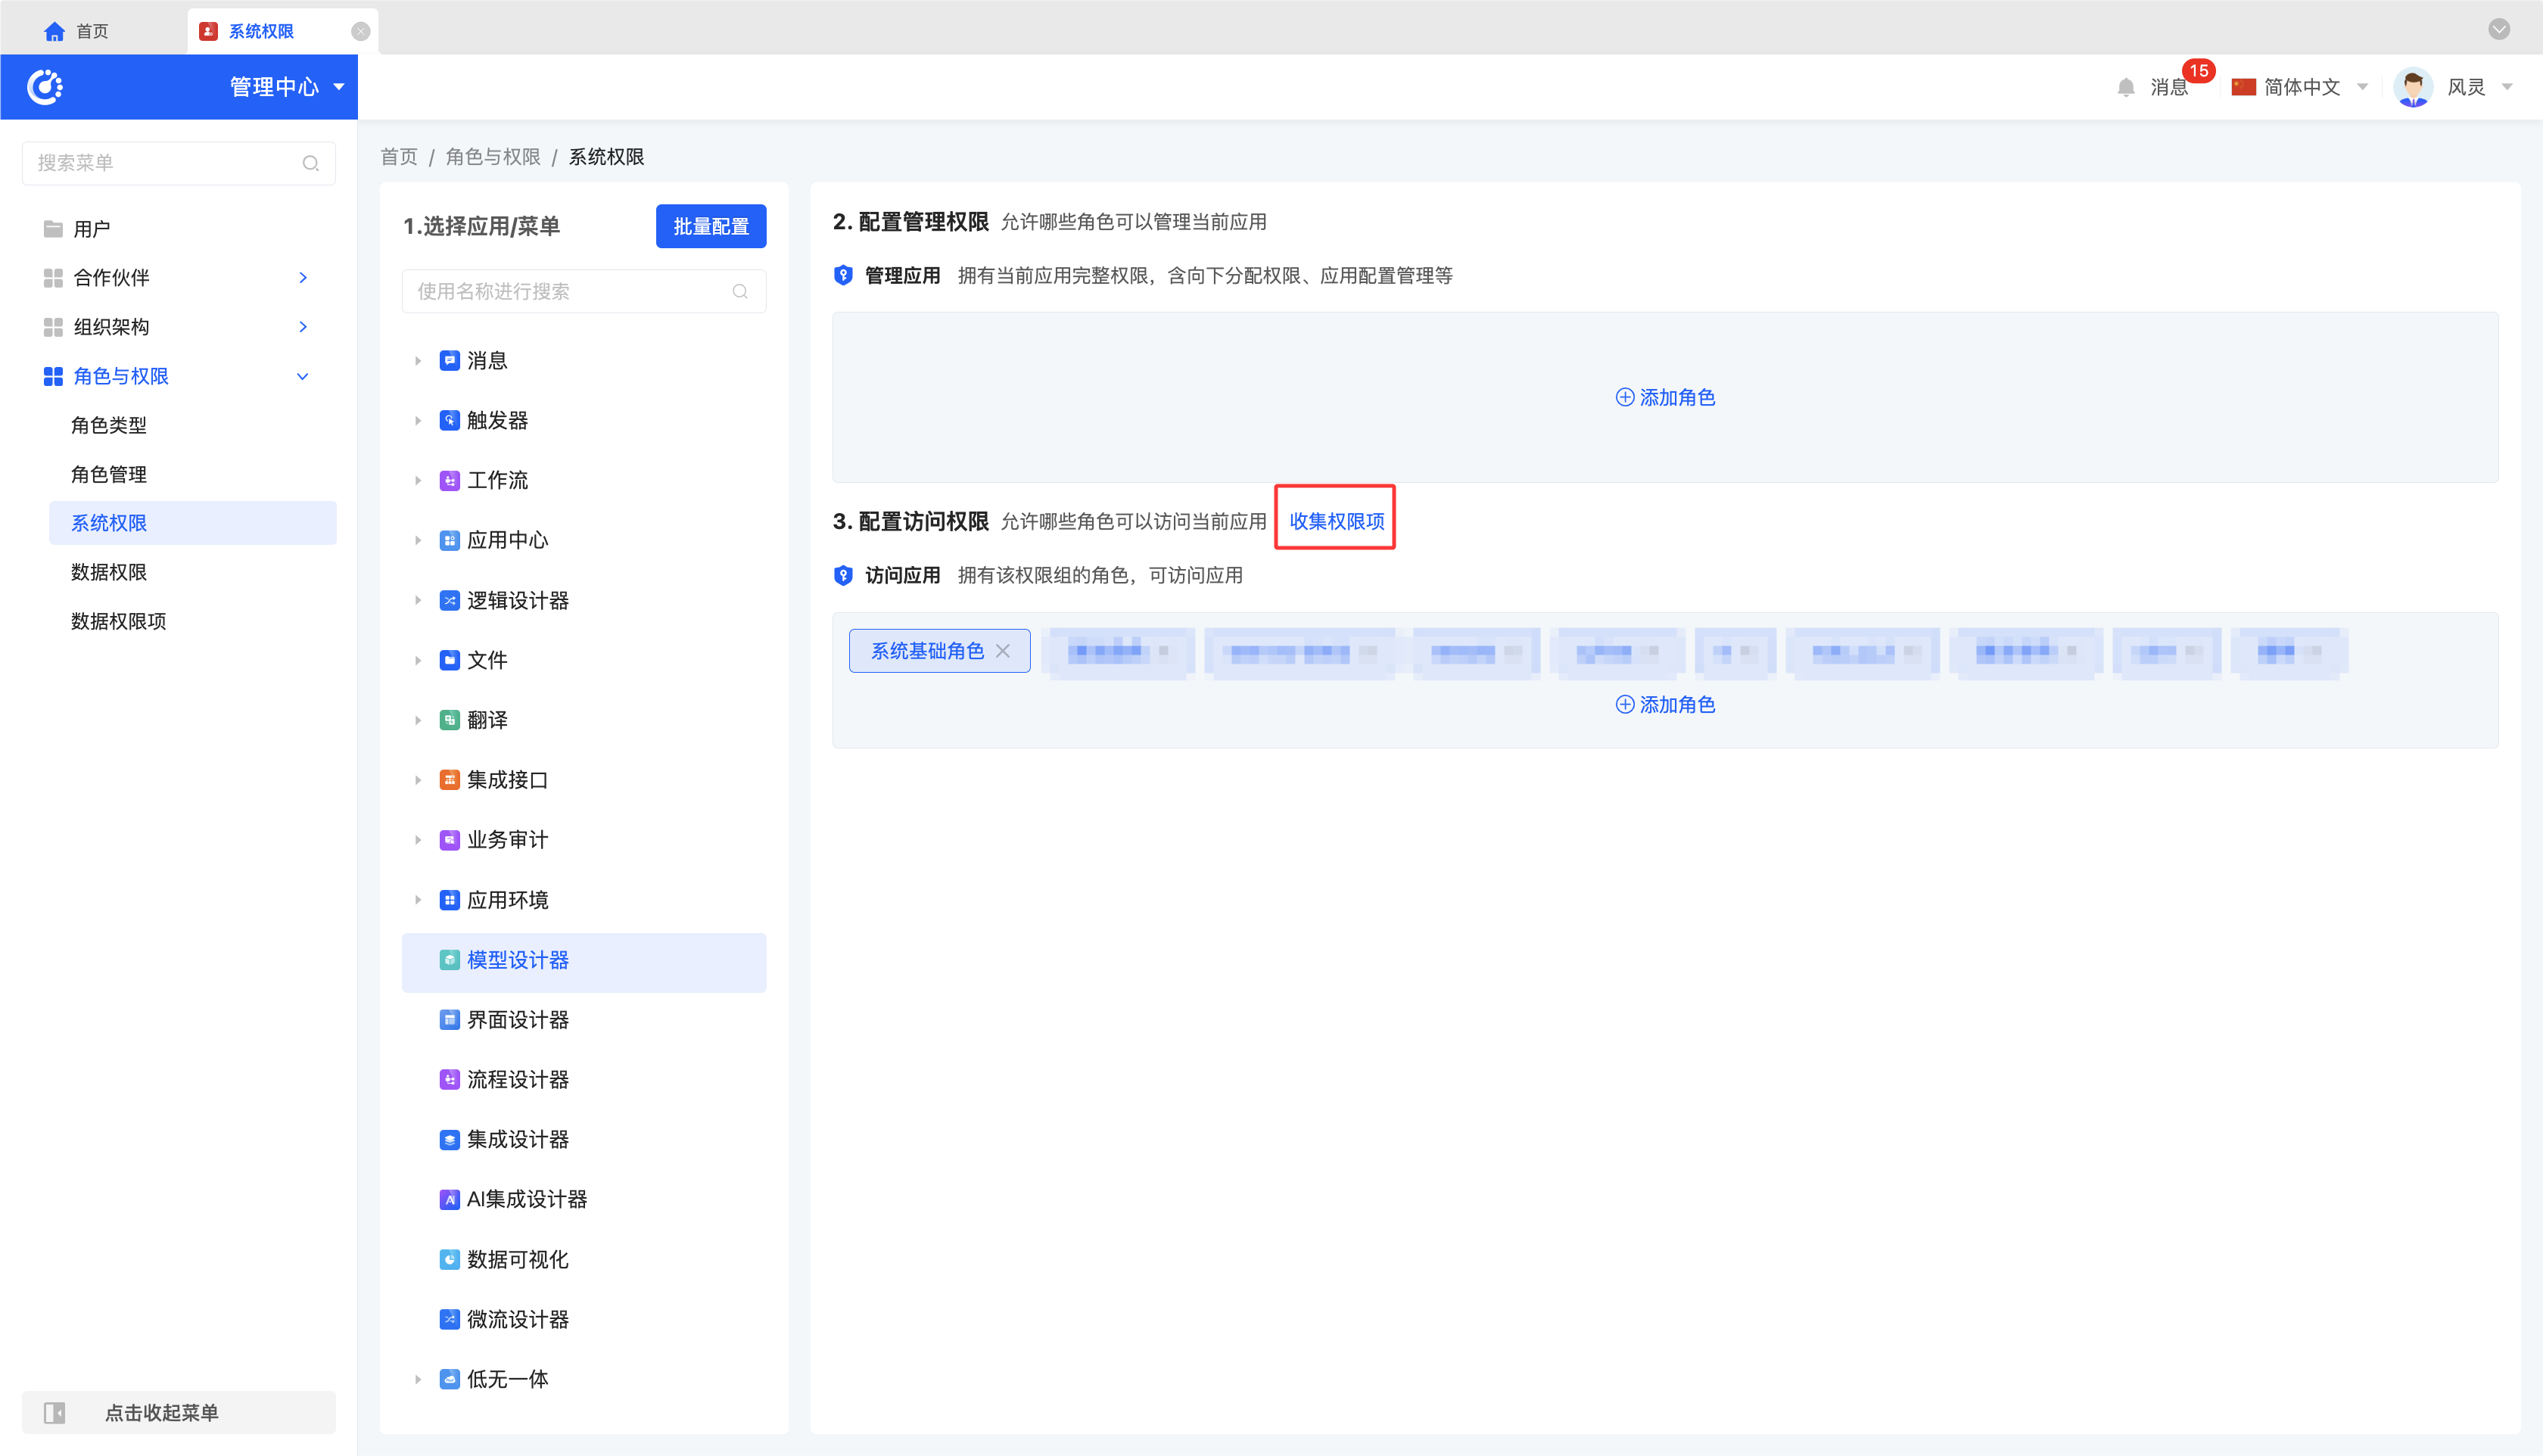The height and width of the screenshot is (1456, 2543).
Task: Click collapse menu icon at sidebar bottom
Action: pos(54,1412)
